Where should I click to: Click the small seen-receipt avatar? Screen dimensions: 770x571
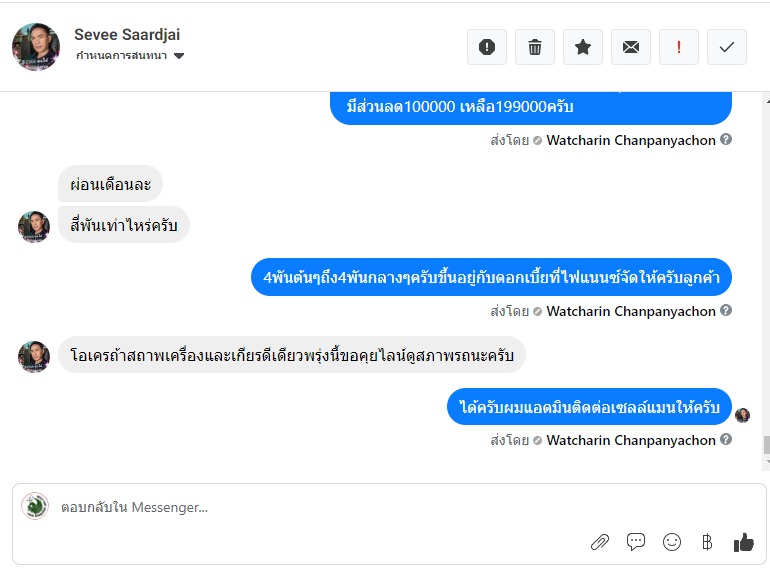(x=742, y=415)
